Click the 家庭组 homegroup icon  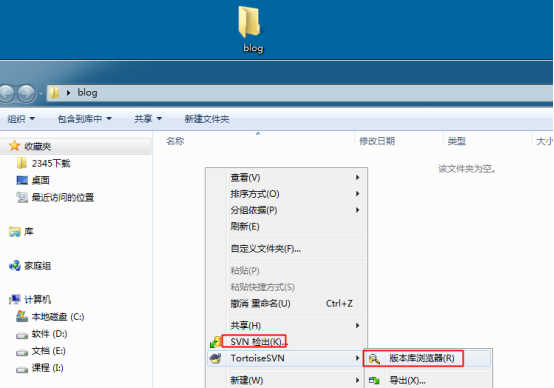pyautogui.click(x=14, y=265)
